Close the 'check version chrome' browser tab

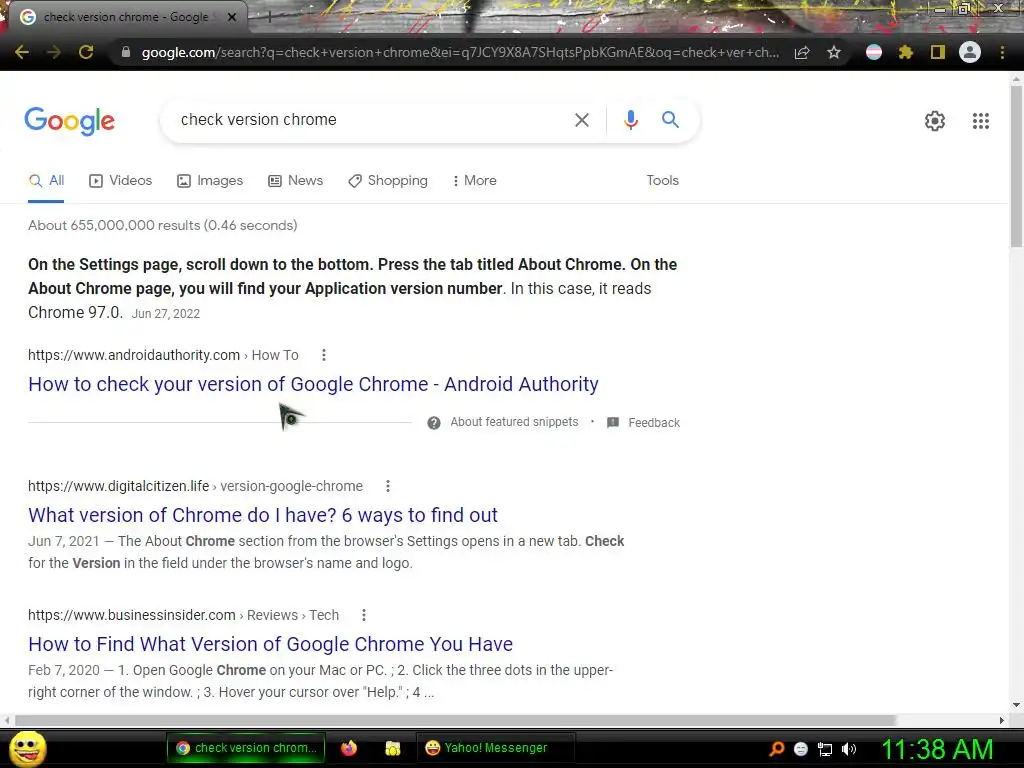pos(231,17)
